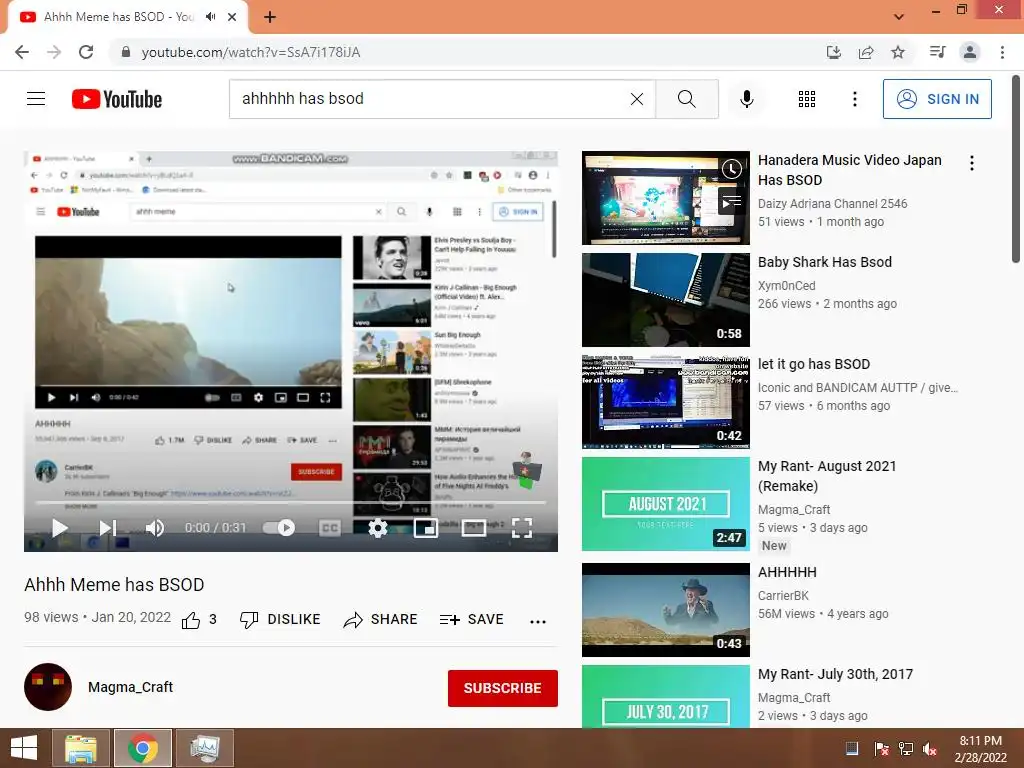Mute the tab's audio speaker icon
This screenshot has height=768, width=1024.
point(210,17)
